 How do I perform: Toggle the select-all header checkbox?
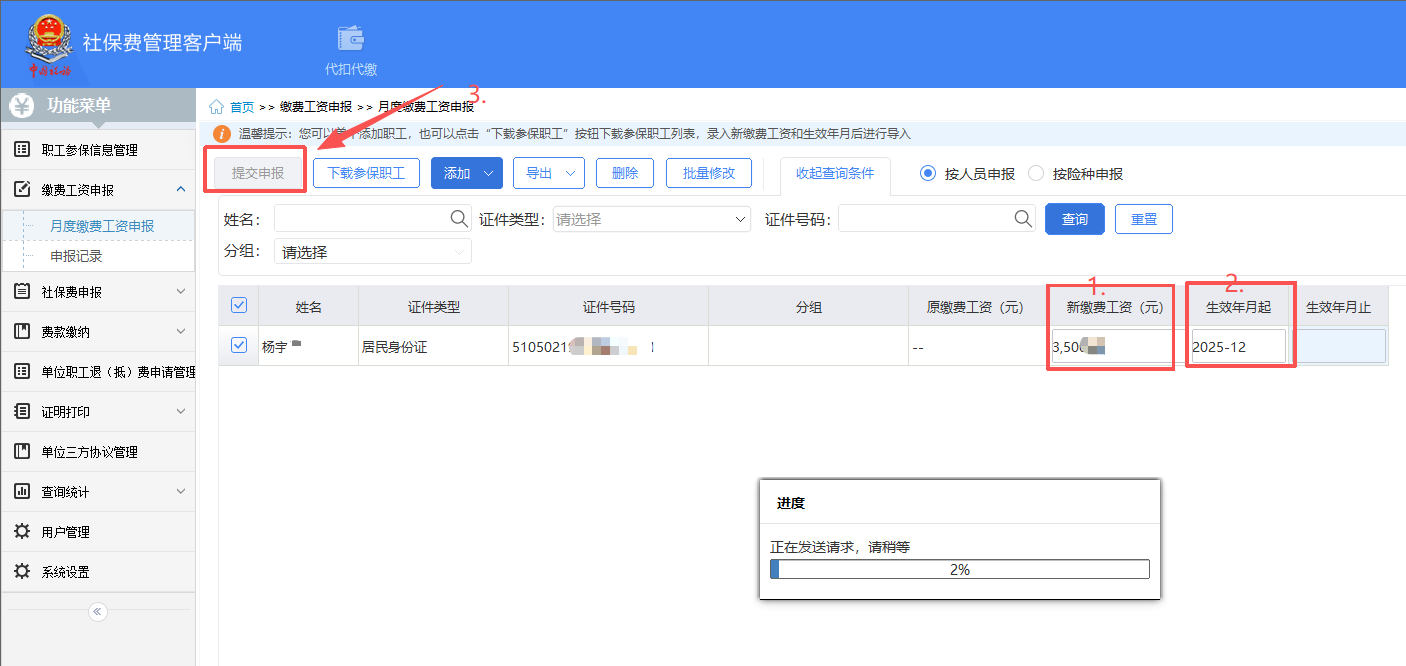tap(239, 306)
